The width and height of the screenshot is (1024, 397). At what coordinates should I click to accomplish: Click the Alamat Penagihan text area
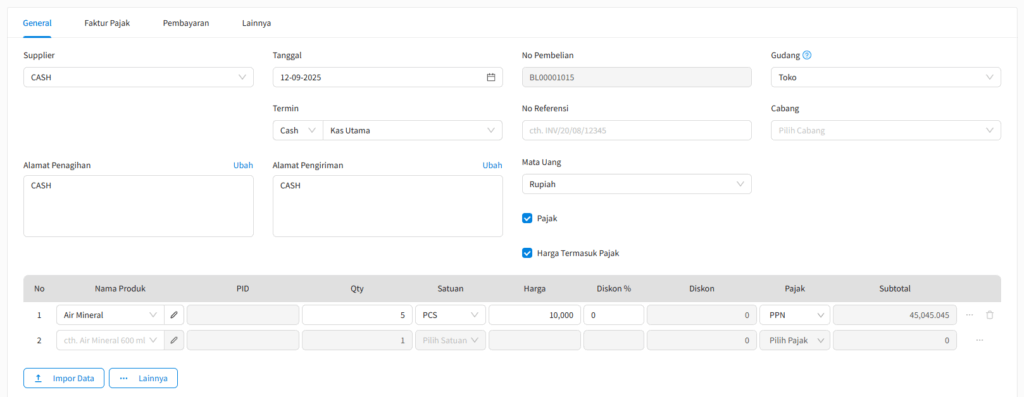tap(138, 206)
